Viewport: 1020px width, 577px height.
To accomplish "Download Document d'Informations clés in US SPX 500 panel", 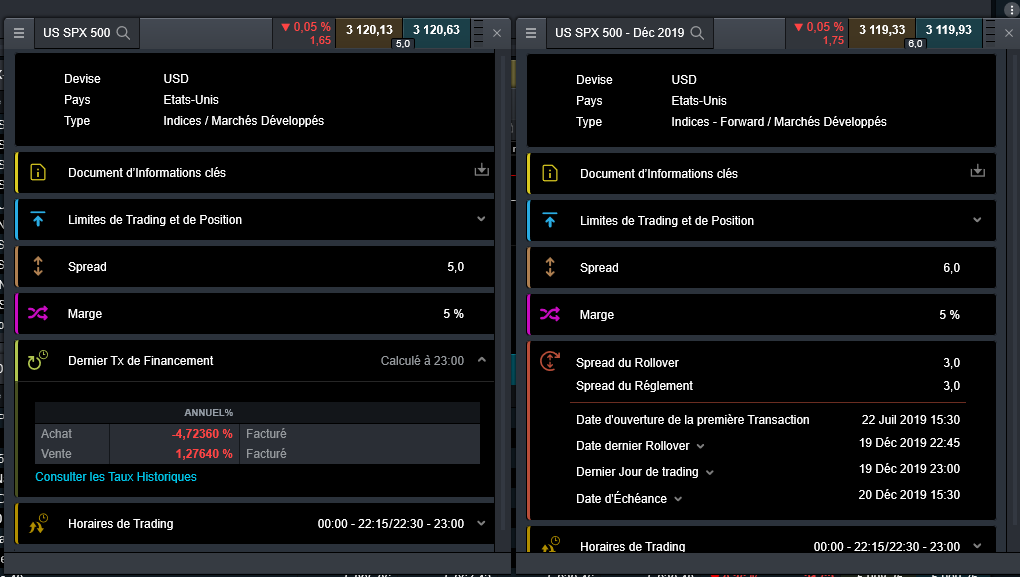I will click(481, 170).
